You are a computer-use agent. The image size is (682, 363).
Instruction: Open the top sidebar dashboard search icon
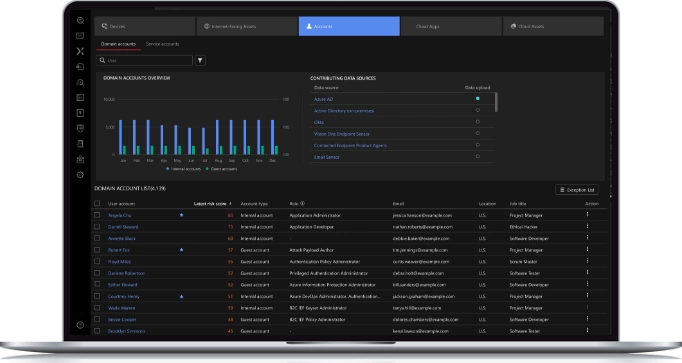[x=80, y=20]
